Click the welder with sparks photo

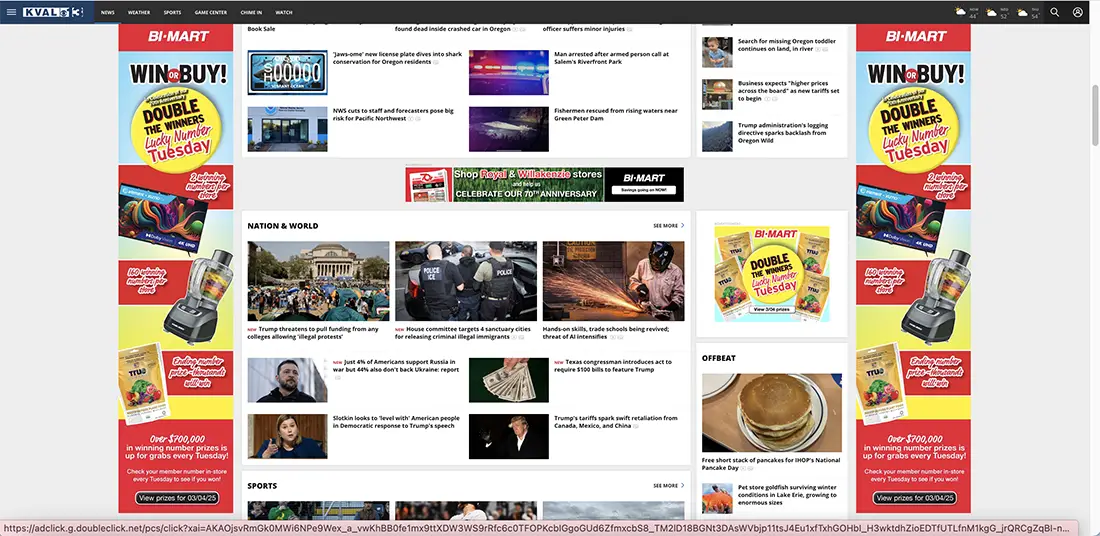613,281
